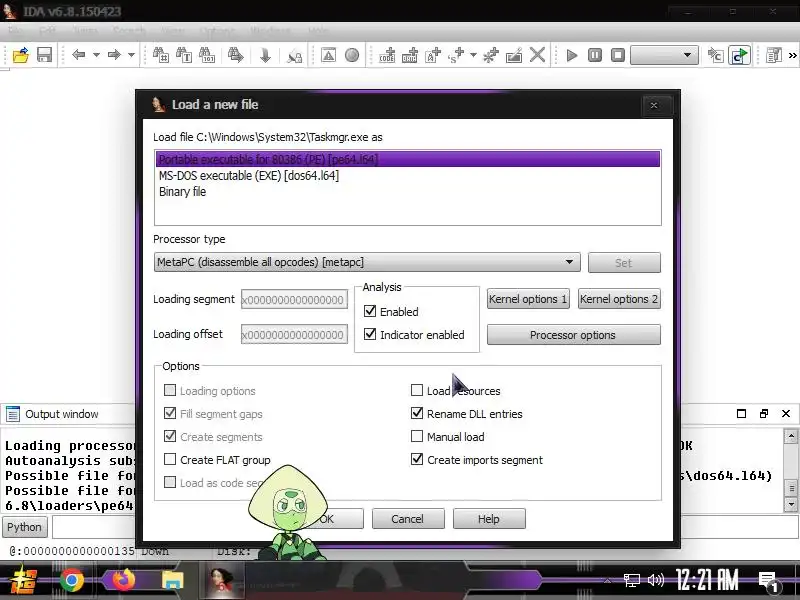
Task: Click the warning triangle toolbar icon
Action: (x=329, y=55)
